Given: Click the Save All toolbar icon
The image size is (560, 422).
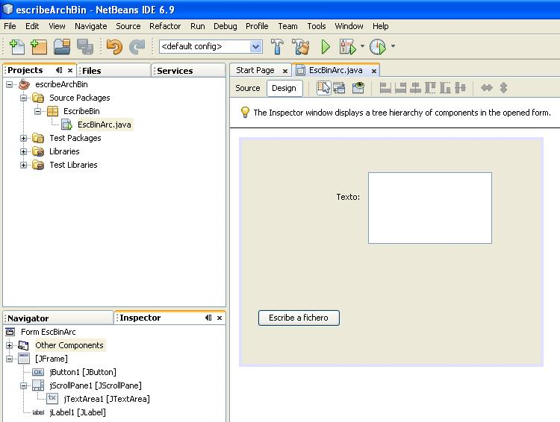Looking at the screenshot, I should coord(85,47).
